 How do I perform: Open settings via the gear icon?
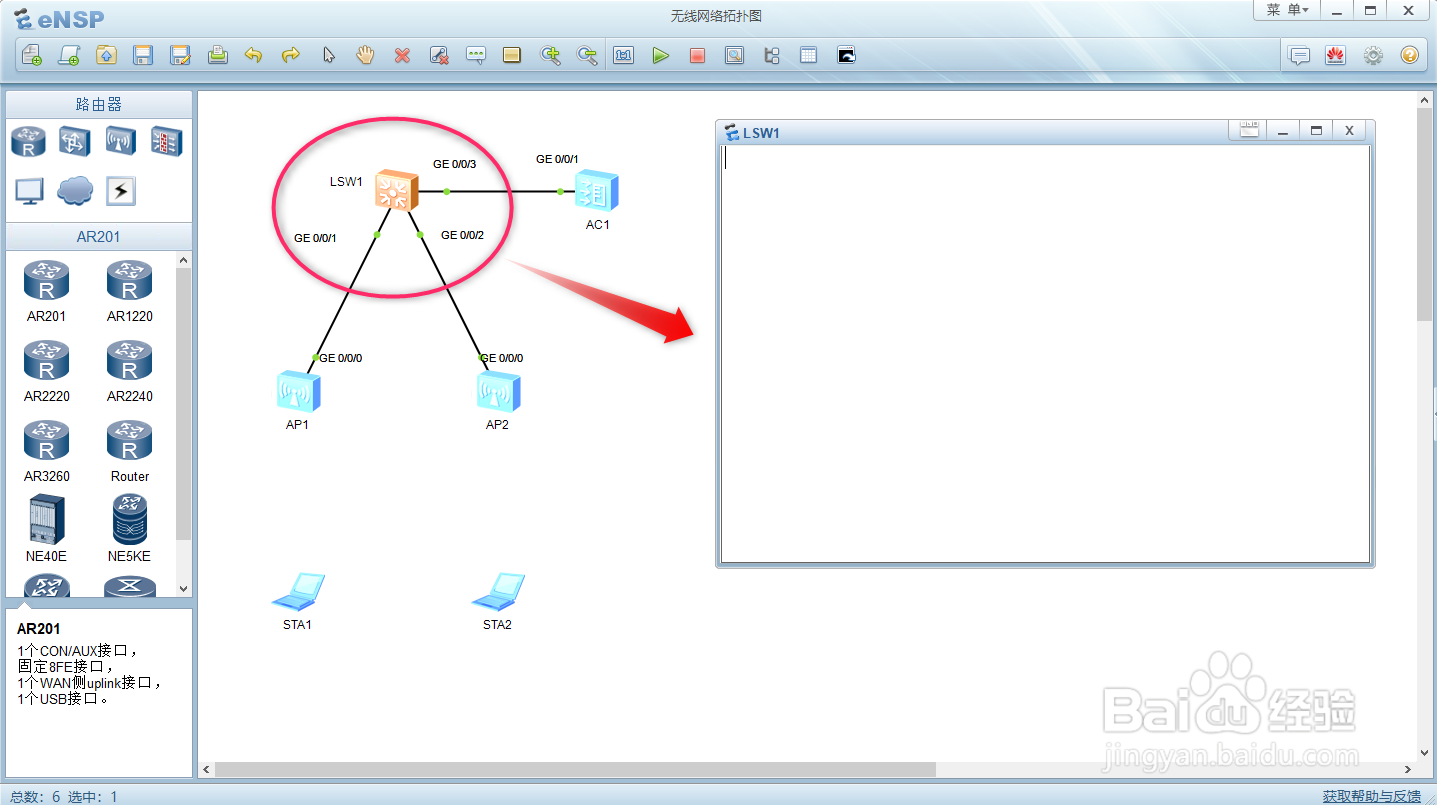pos(1373,55)
